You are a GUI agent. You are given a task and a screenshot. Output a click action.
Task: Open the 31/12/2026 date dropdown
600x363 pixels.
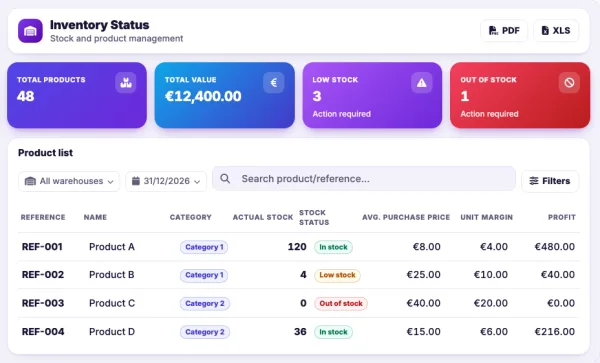point(166,181)
